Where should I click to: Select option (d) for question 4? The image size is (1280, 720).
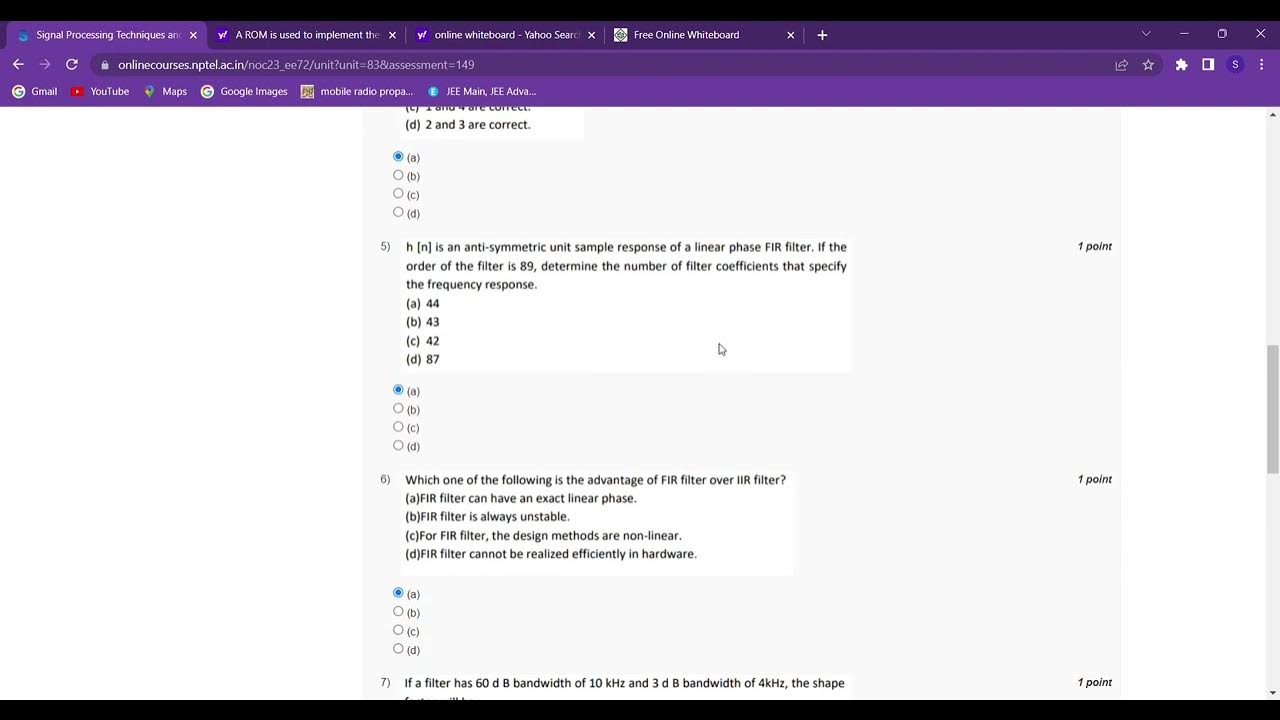point(398,212)
